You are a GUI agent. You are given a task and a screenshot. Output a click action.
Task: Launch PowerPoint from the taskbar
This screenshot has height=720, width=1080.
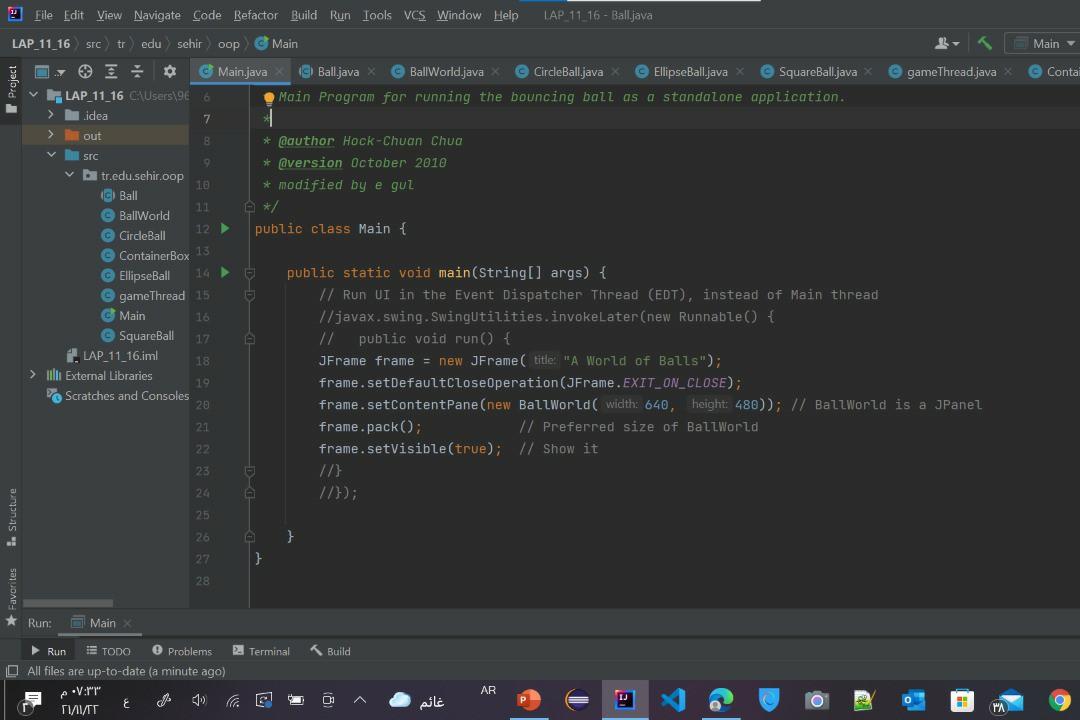(x=528, y=700)
